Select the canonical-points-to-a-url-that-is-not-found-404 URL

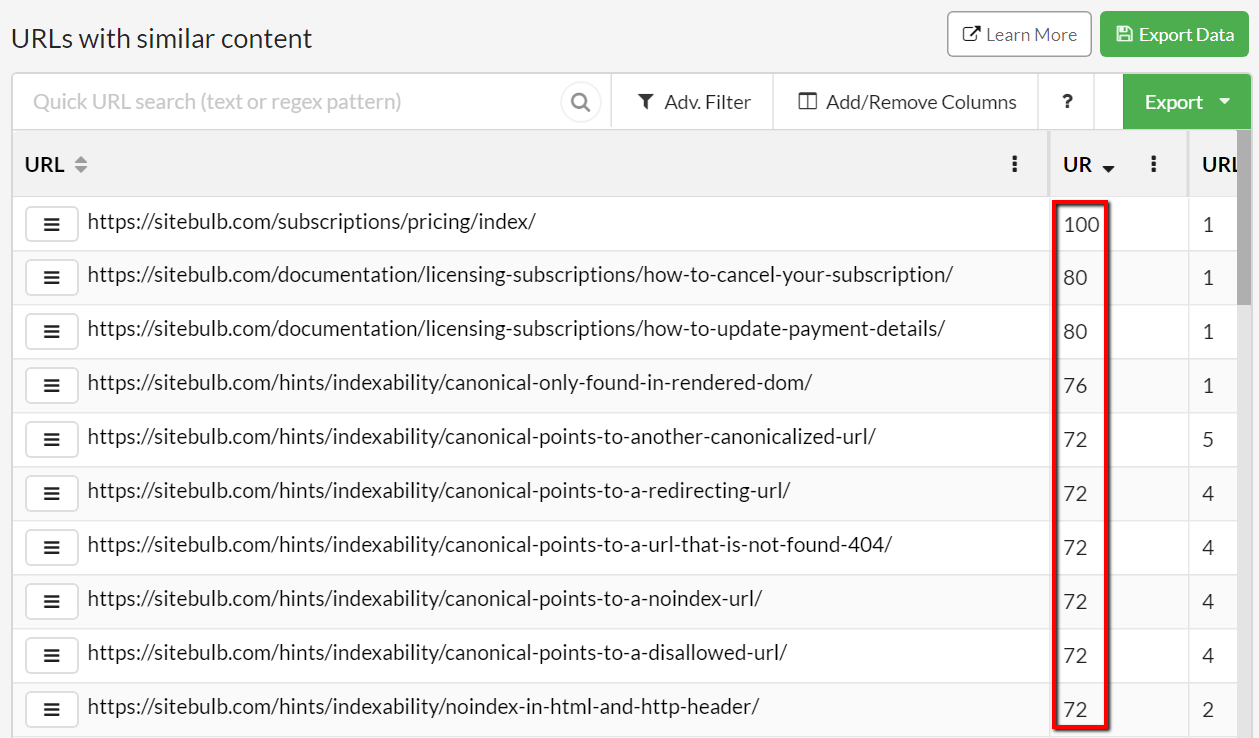pyautogui.click(x=490, y=545)
